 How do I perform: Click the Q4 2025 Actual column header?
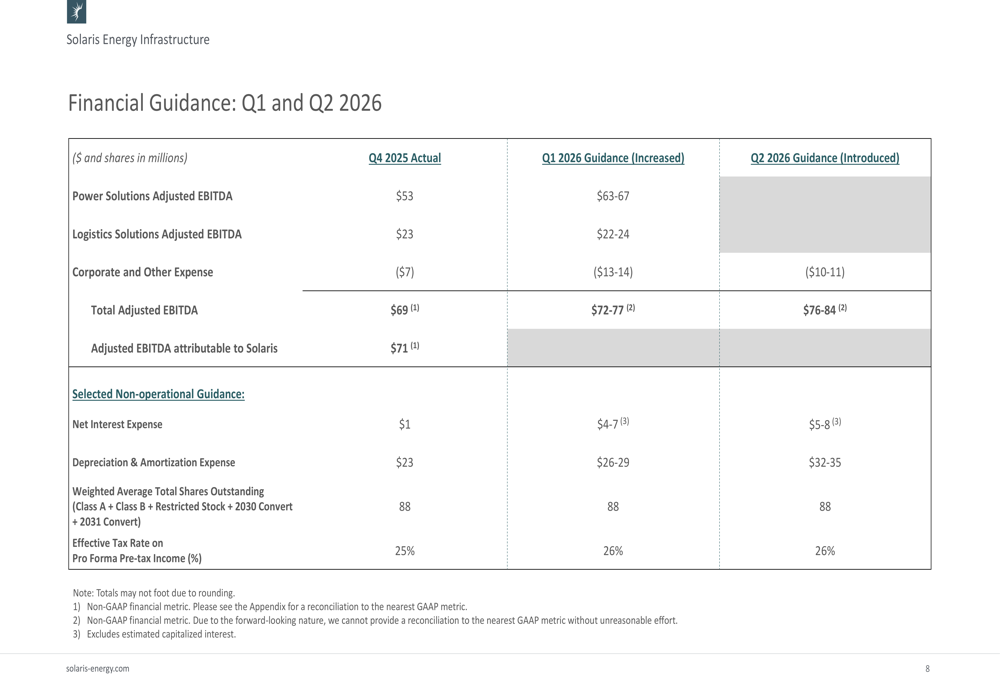pyautogui.click(x=405, y=158)
